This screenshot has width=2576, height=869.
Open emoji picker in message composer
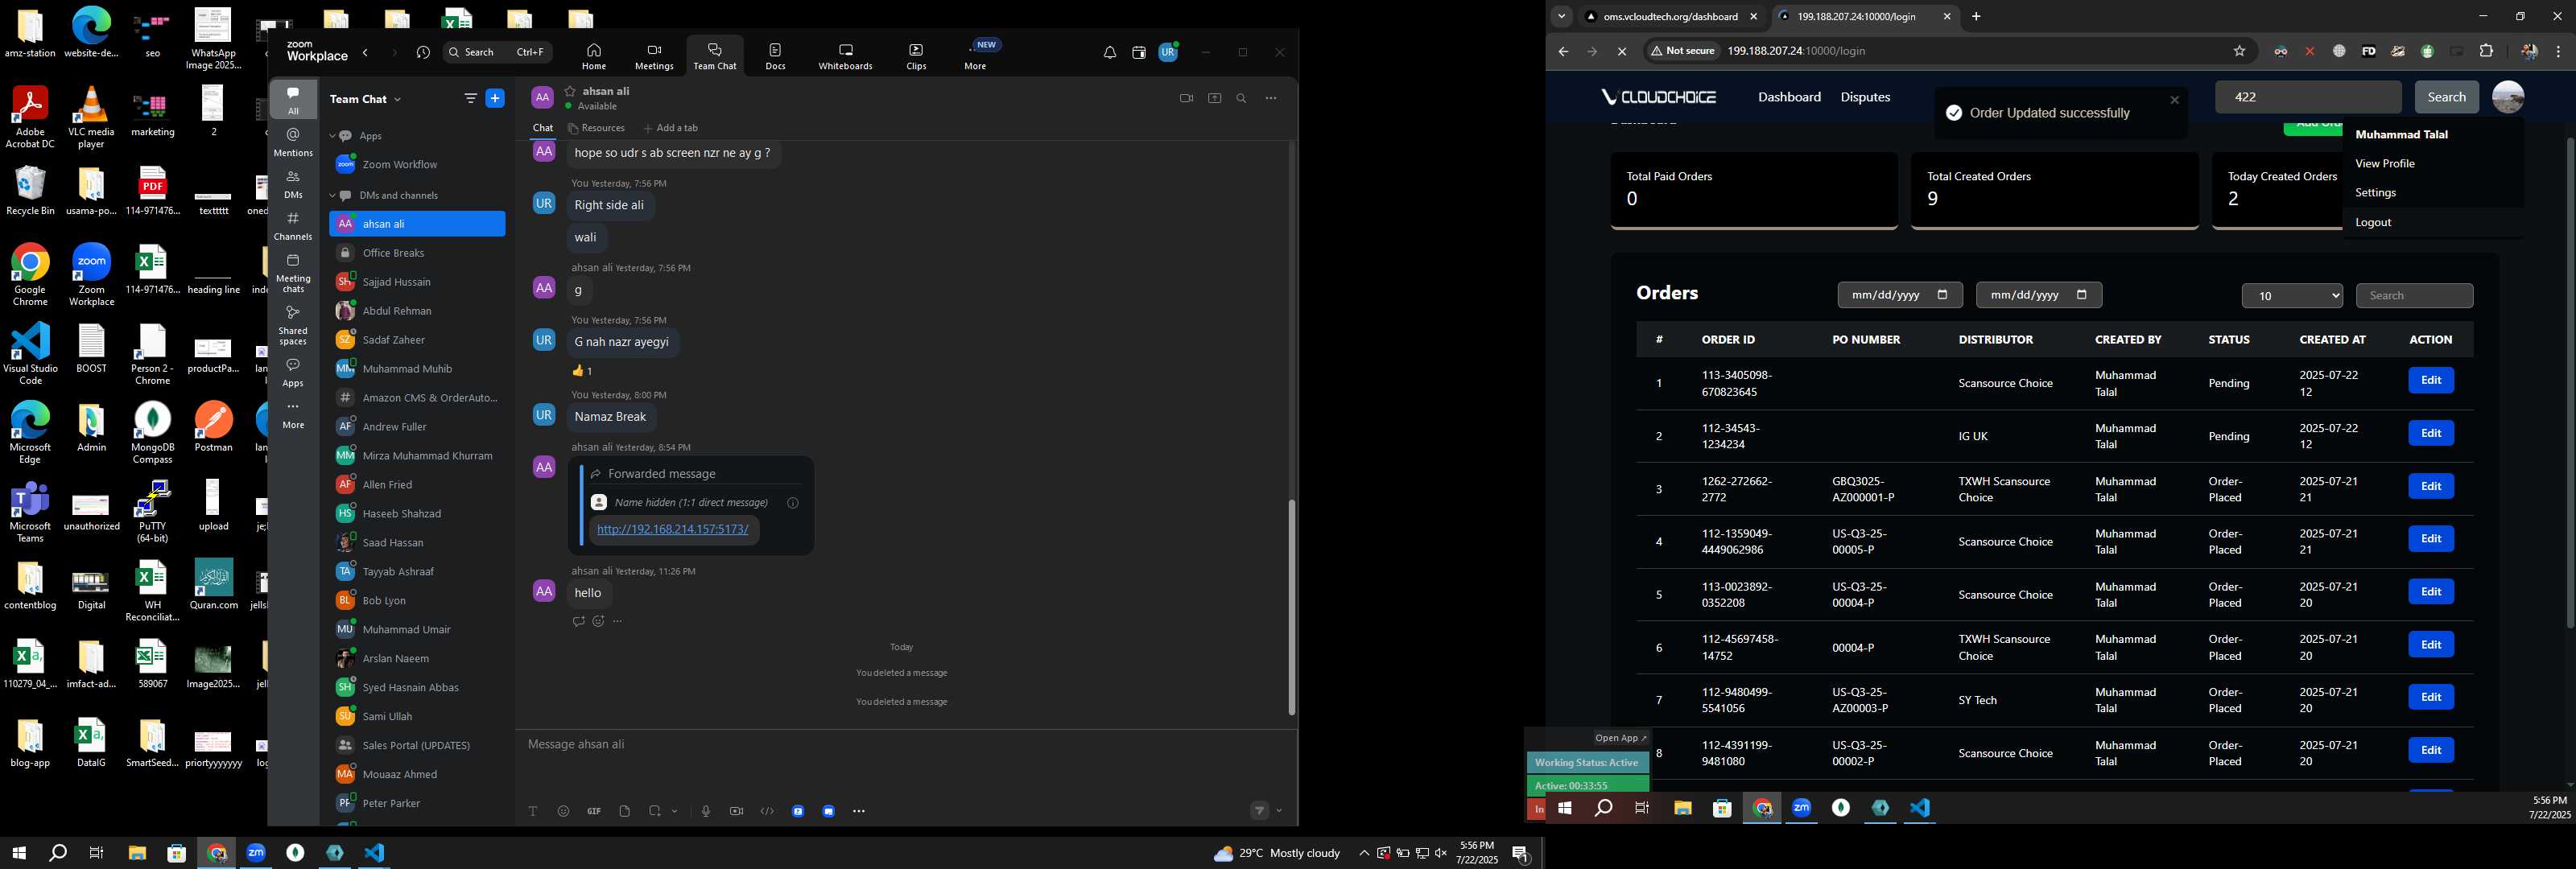click(x=563, y=811)
